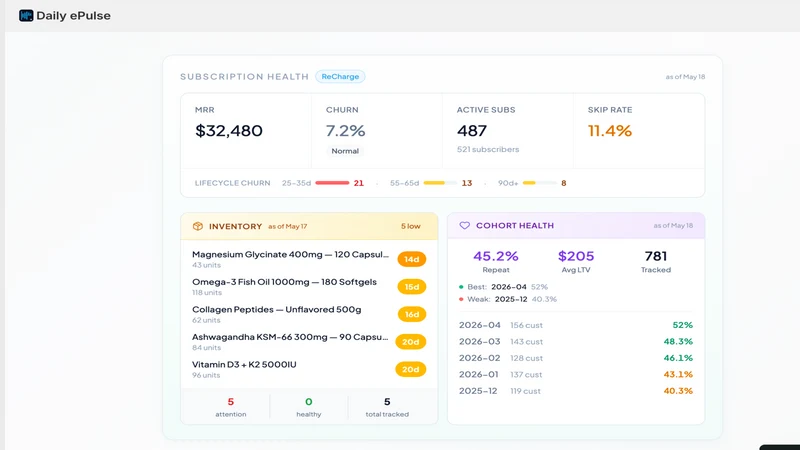The height and width of the screenshot is (450, 800).
Task: Select the 2026-01 cohort row
Action: [576, 374]
